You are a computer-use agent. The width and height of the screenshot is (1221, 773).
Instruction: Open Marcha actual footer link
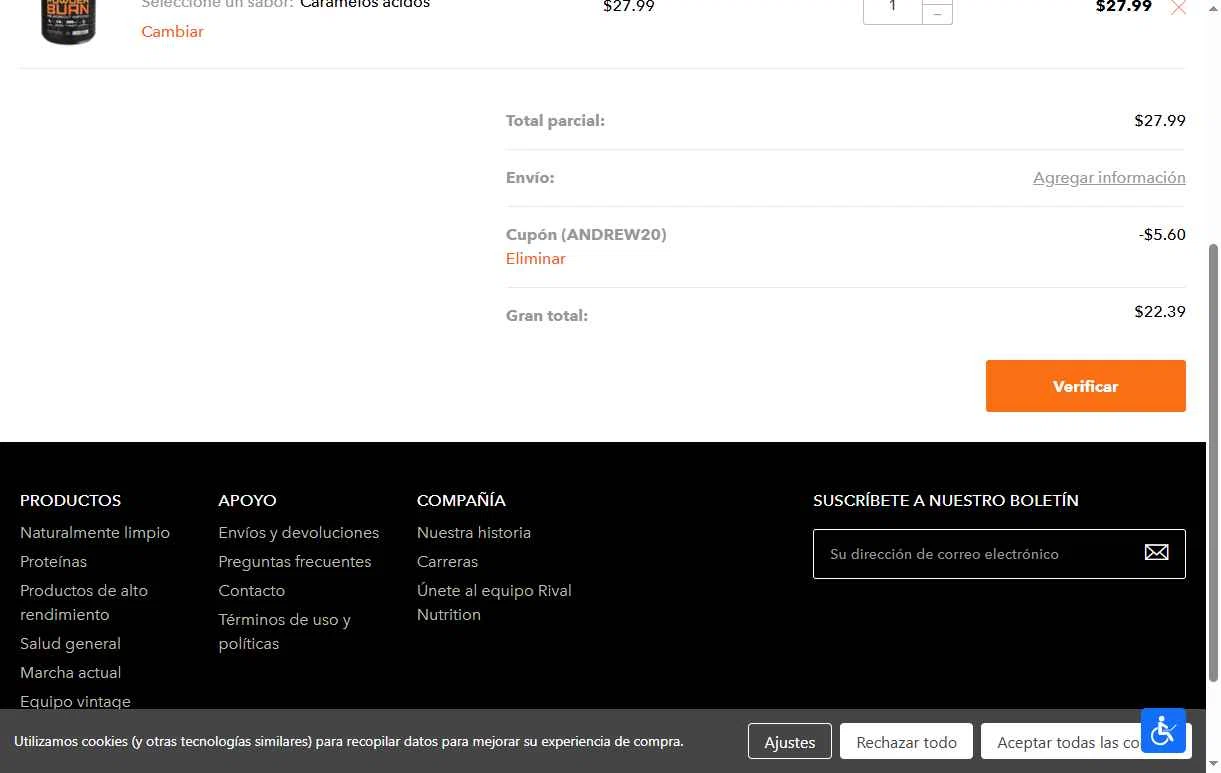pyautogui.click(x=70, y=673)
